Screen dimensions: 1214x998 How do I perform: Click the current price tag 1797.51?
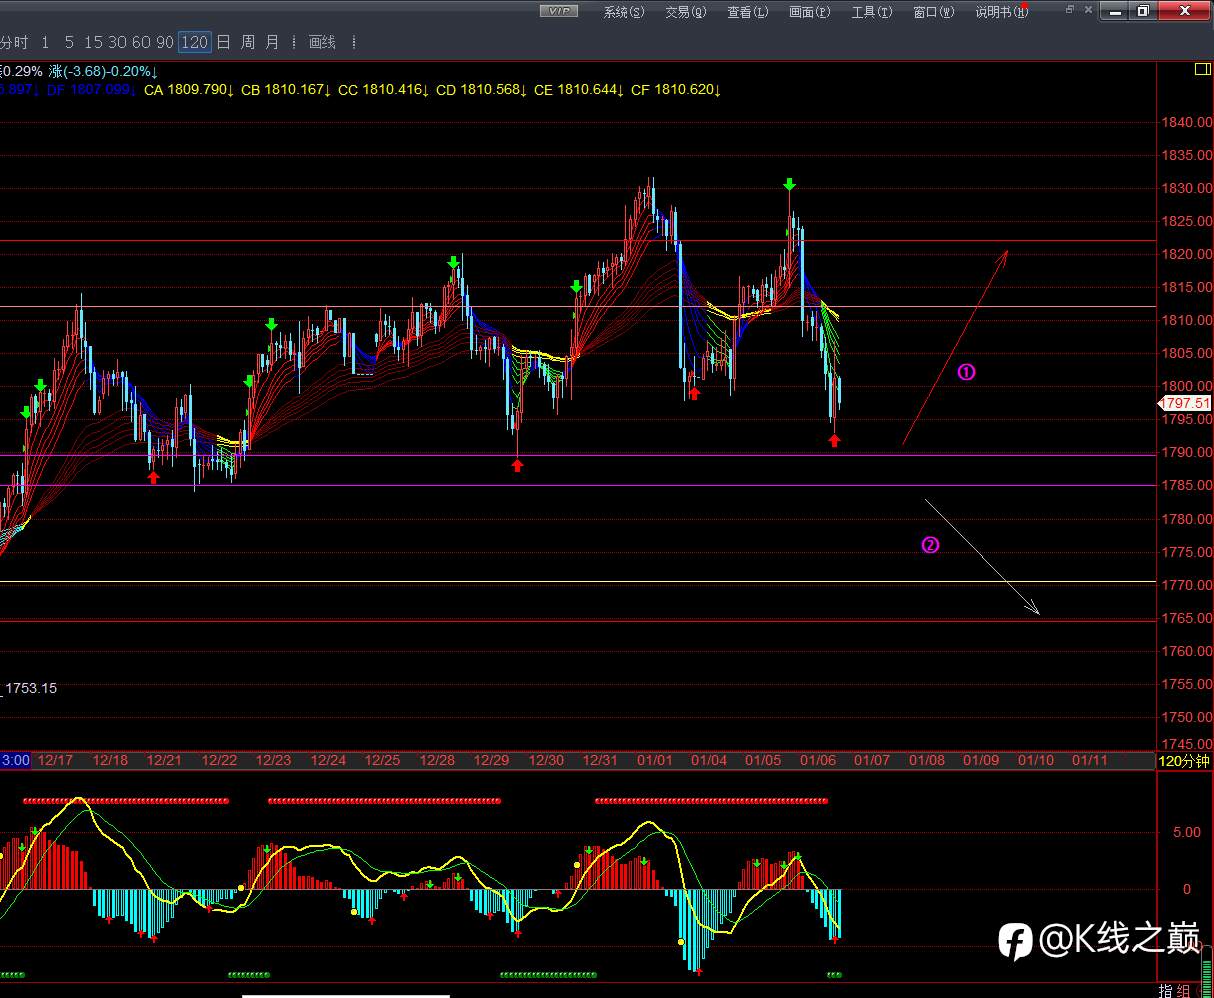pyautogui.click(x=1186, y=403)
